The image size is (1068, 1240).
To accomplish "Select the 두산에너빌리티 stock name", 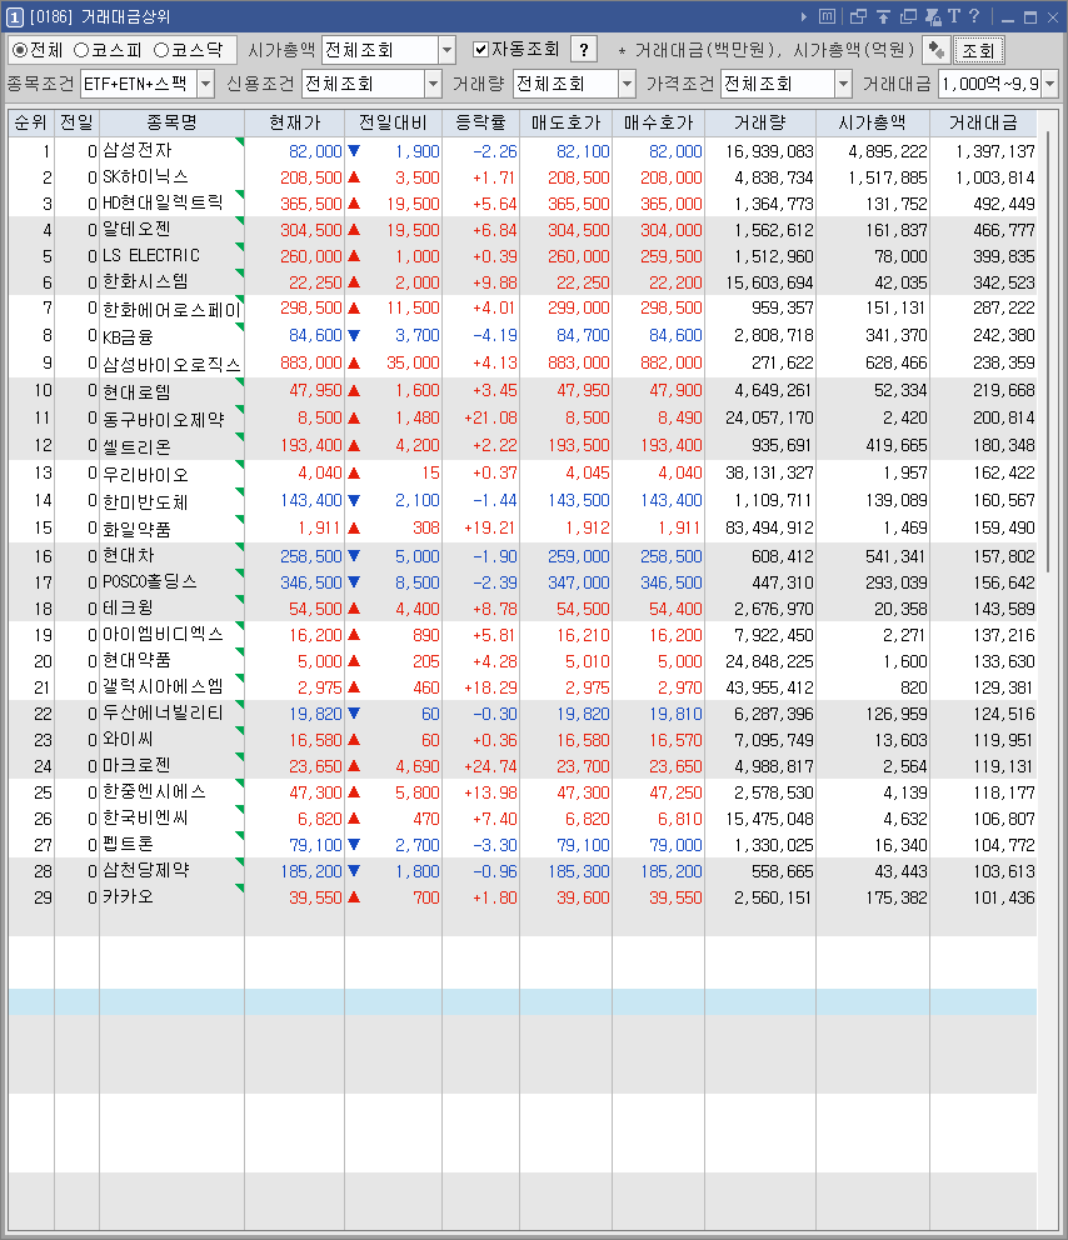I will (x=163, y=713).
